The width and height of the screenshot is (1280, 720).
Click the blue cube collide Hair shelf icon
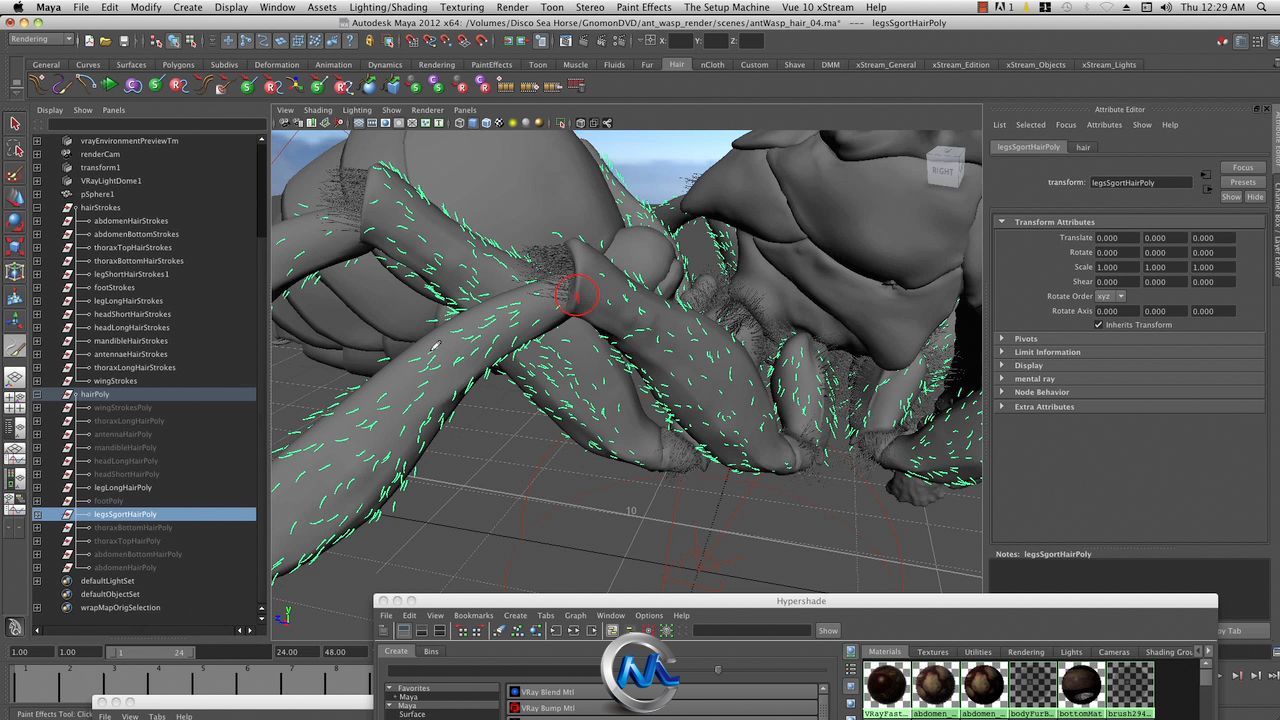(394, 86)
